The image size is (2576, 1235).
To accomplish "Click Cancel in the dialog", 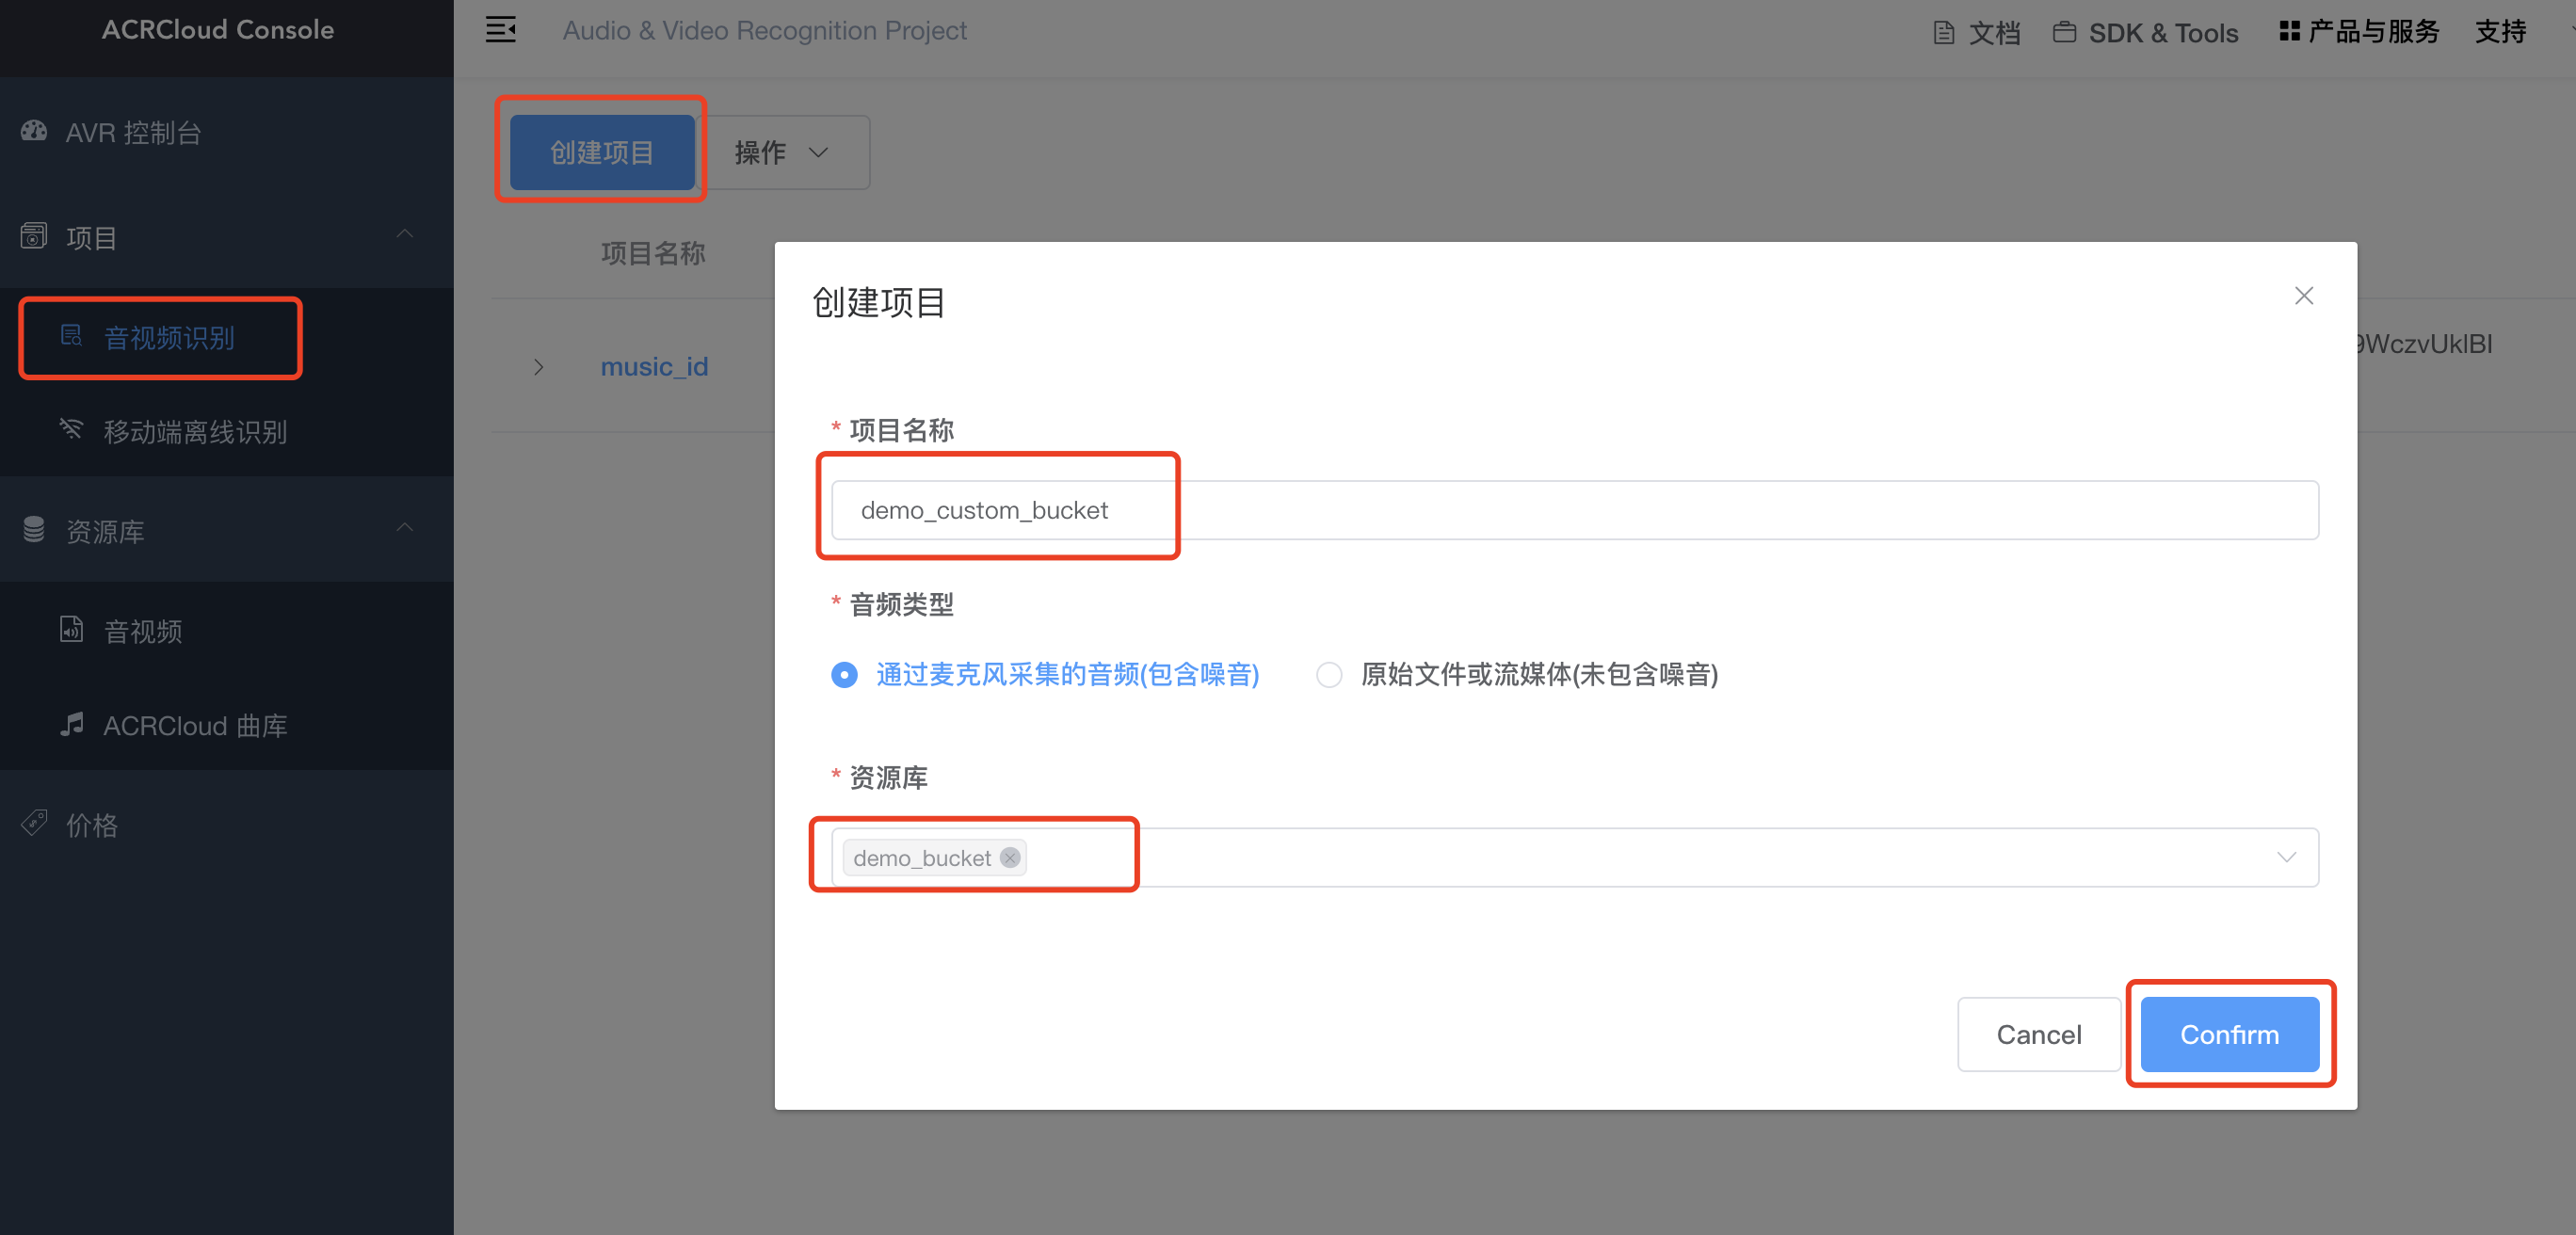I will [2039, 1034].
